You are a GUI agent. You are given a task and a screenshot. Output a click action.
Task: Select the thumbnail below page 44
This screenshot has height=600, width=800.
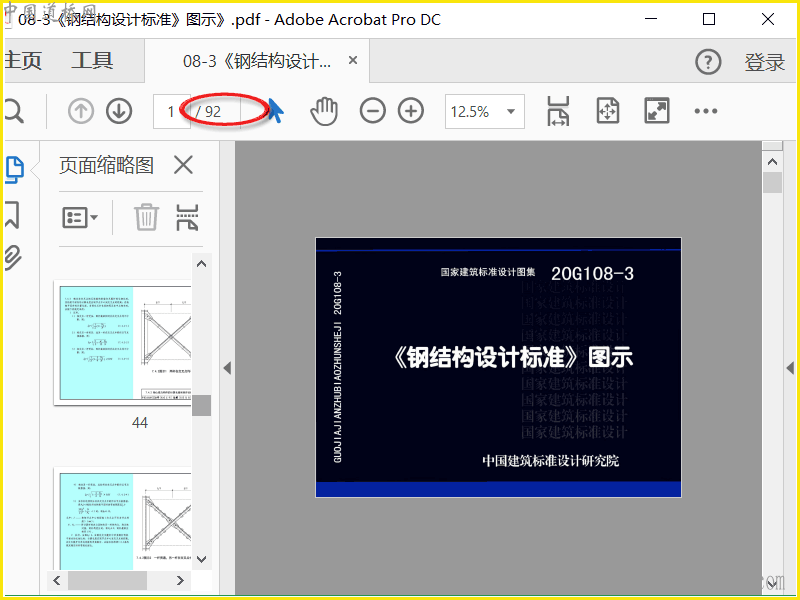pos(123,518)
